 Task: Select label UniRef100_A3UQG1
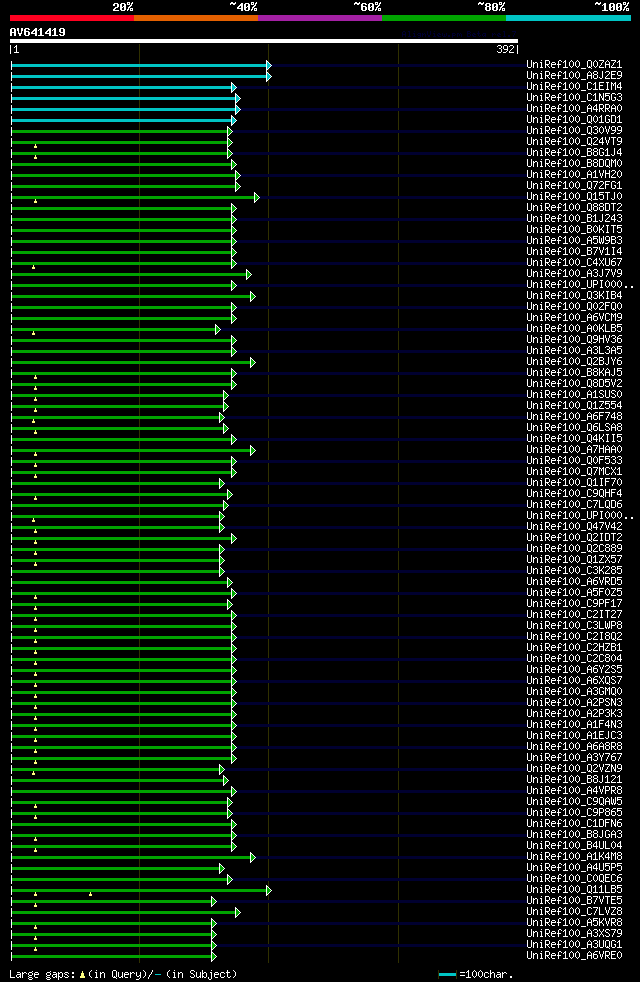point(574,944)
